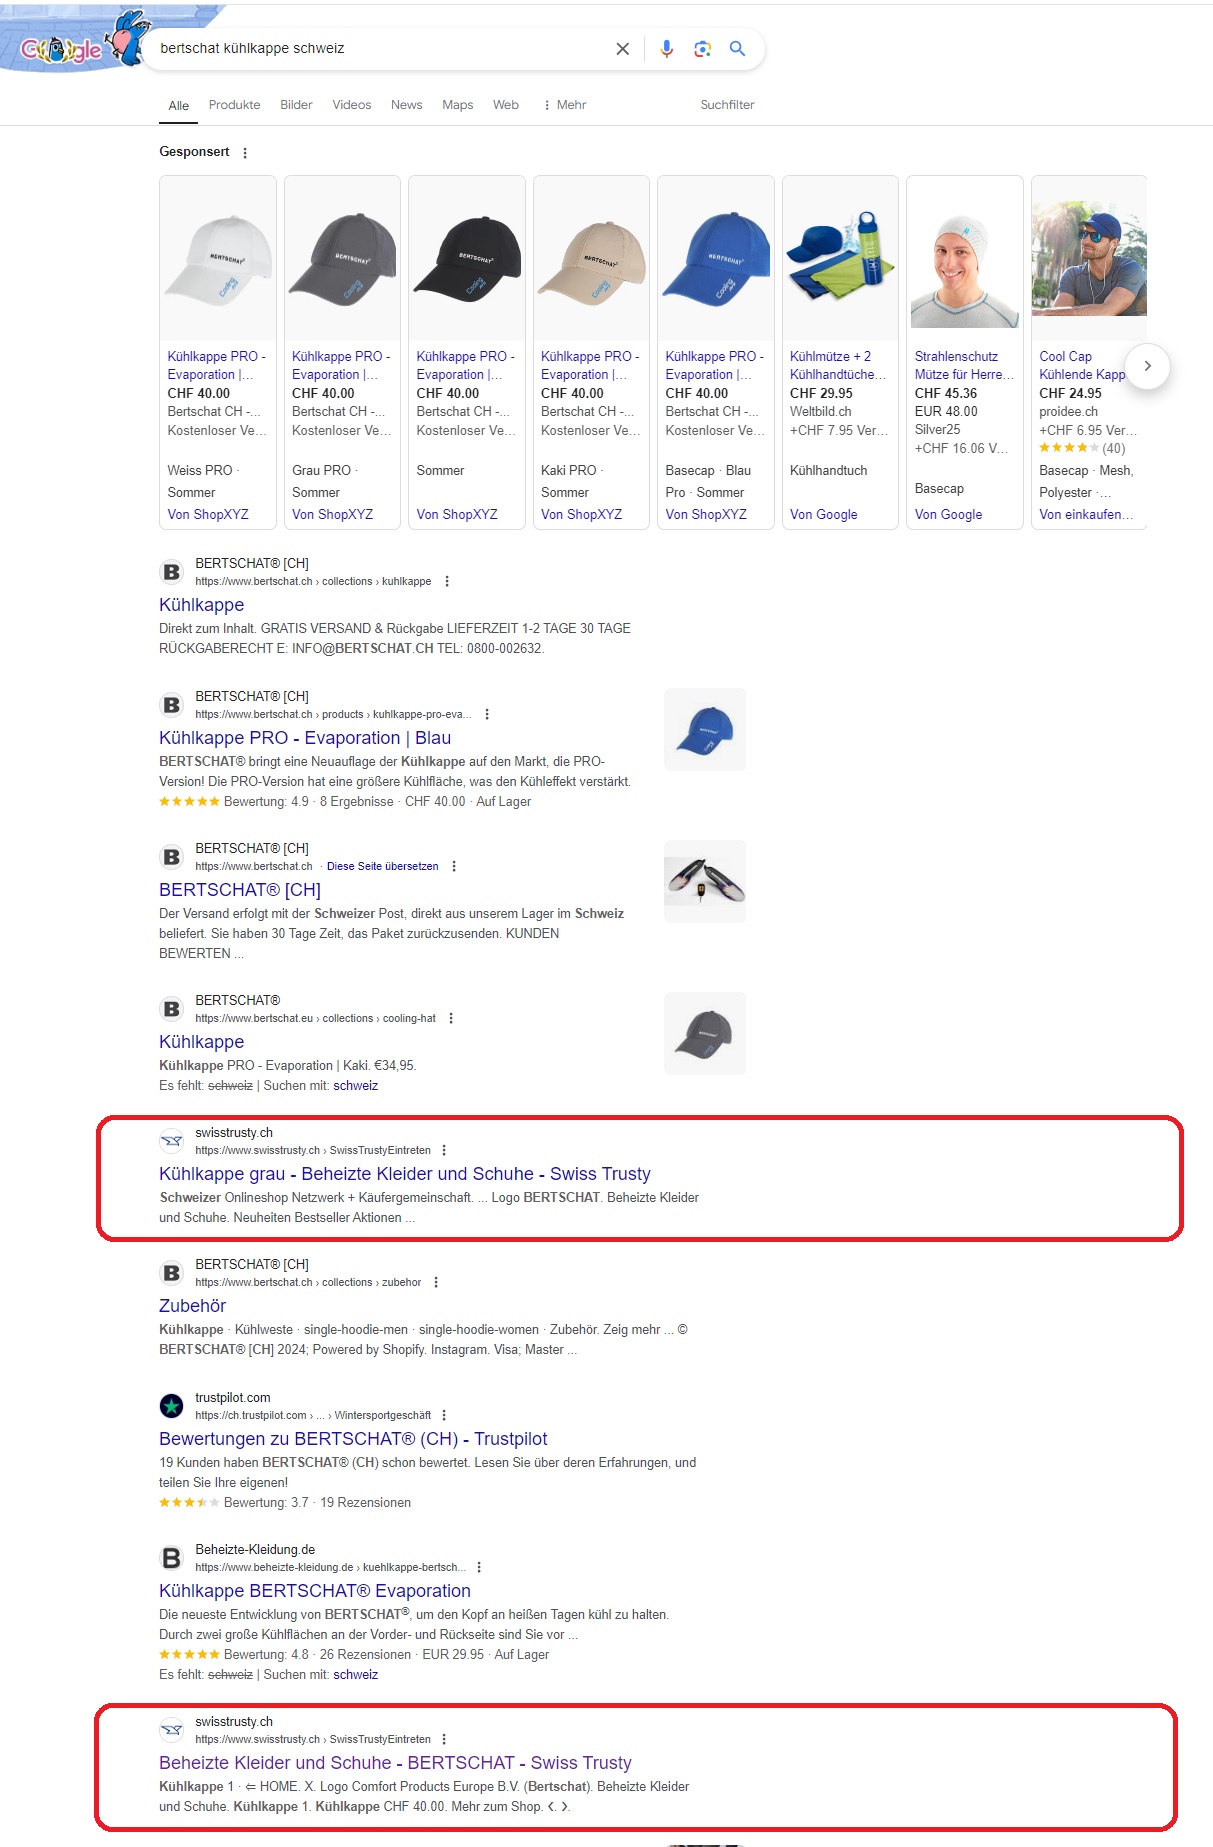Viewport: 1213px width, 1847px height.
Task: Switch to the Produkte tab
Action: (234, 105)
